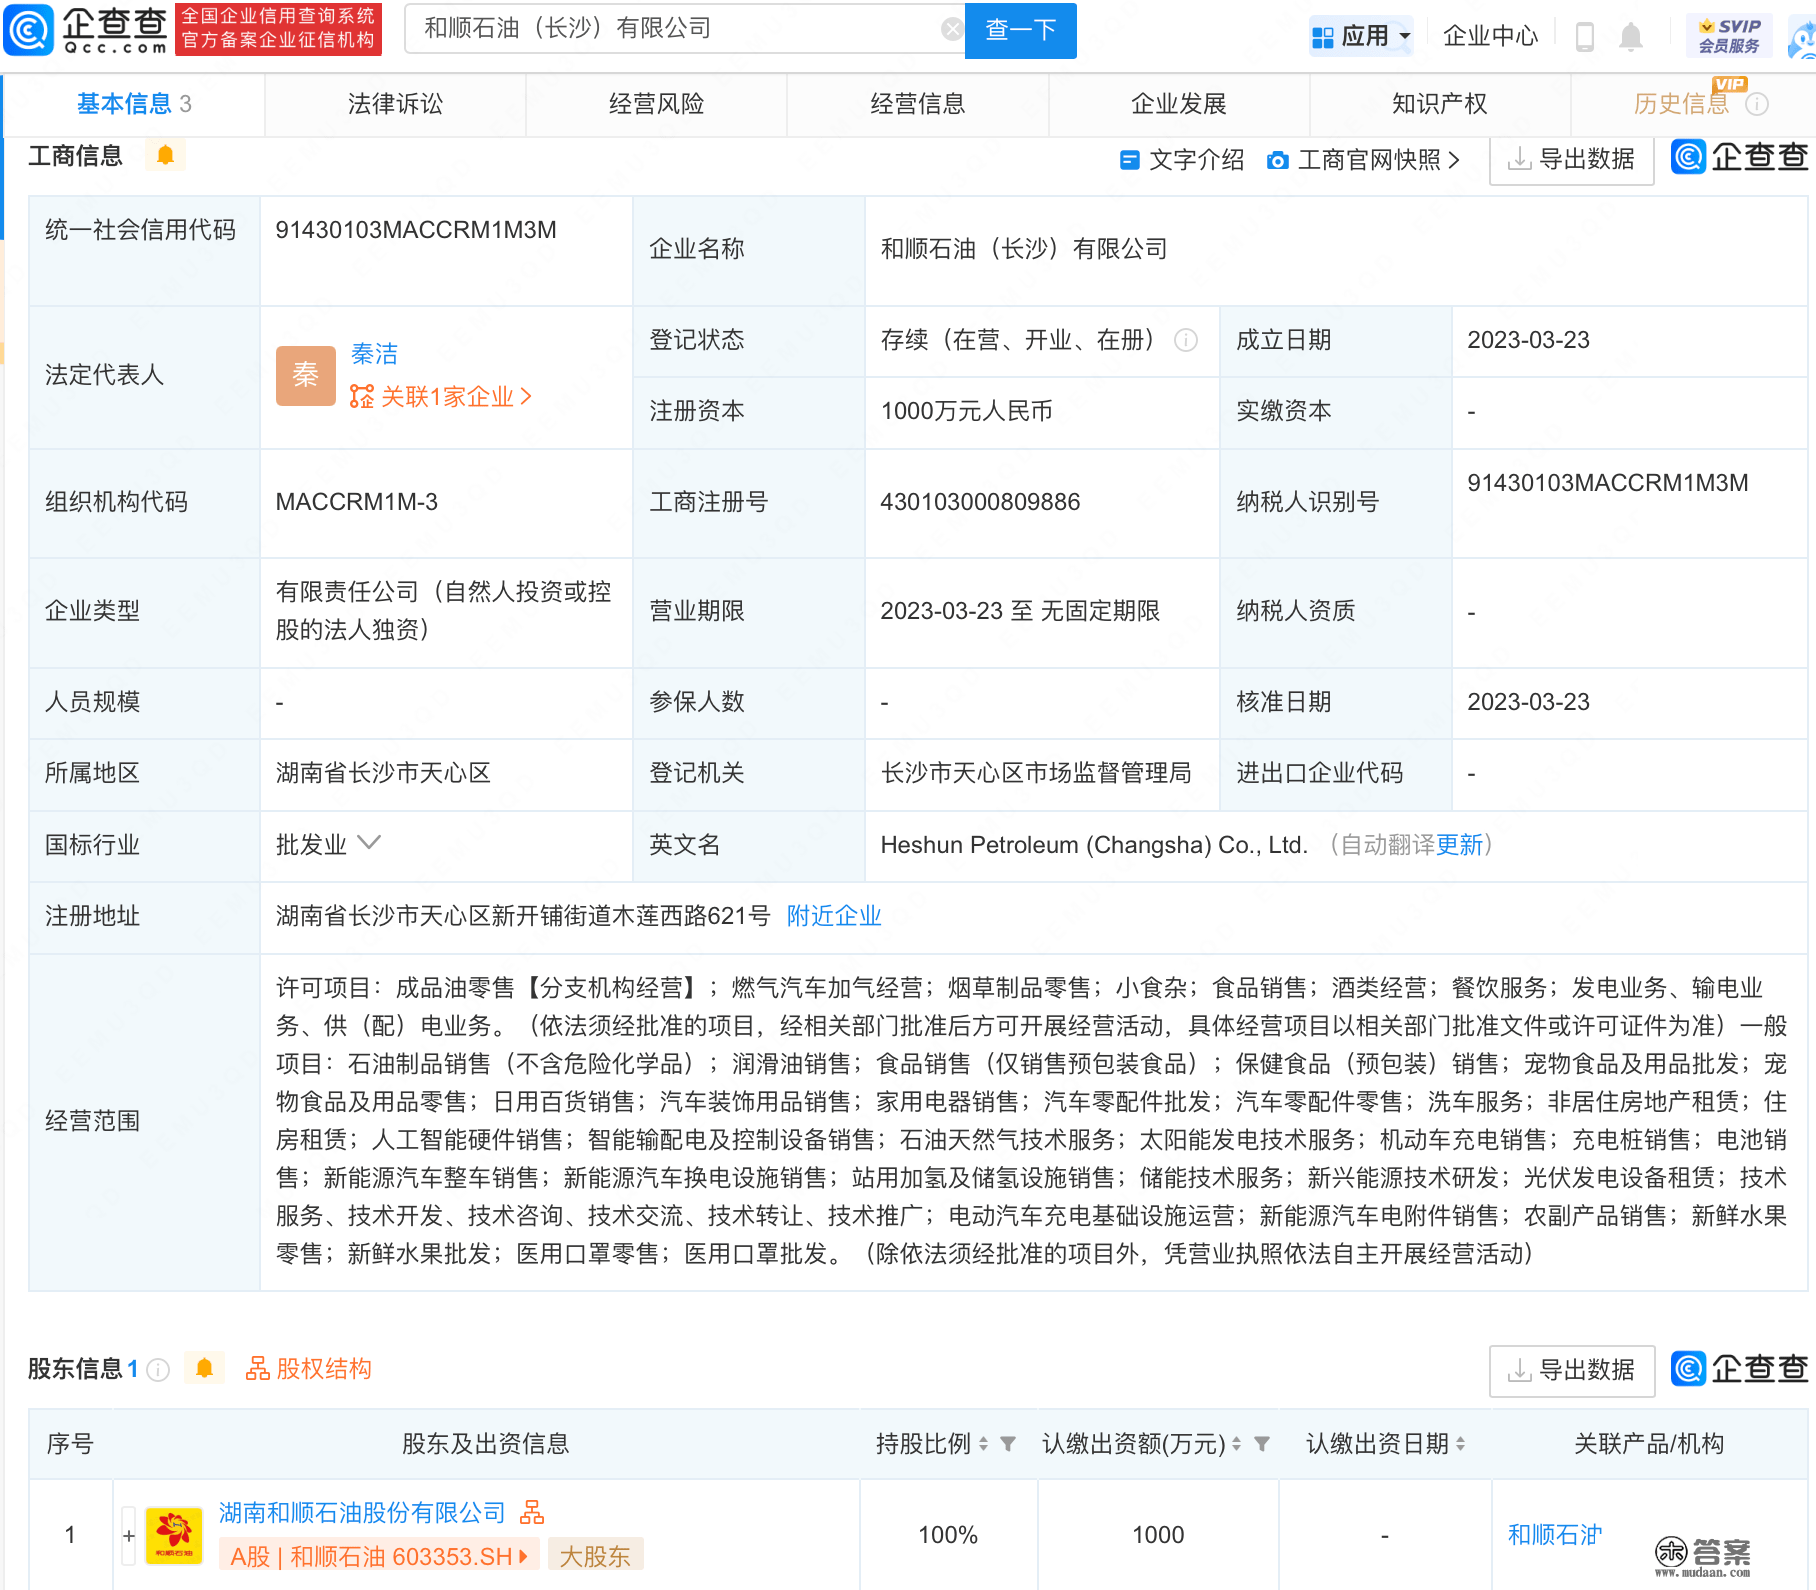Screen dimensions: 1816x1590
Task: Click the relation icon before 关联1家企业
Action: tap(361, 397)
